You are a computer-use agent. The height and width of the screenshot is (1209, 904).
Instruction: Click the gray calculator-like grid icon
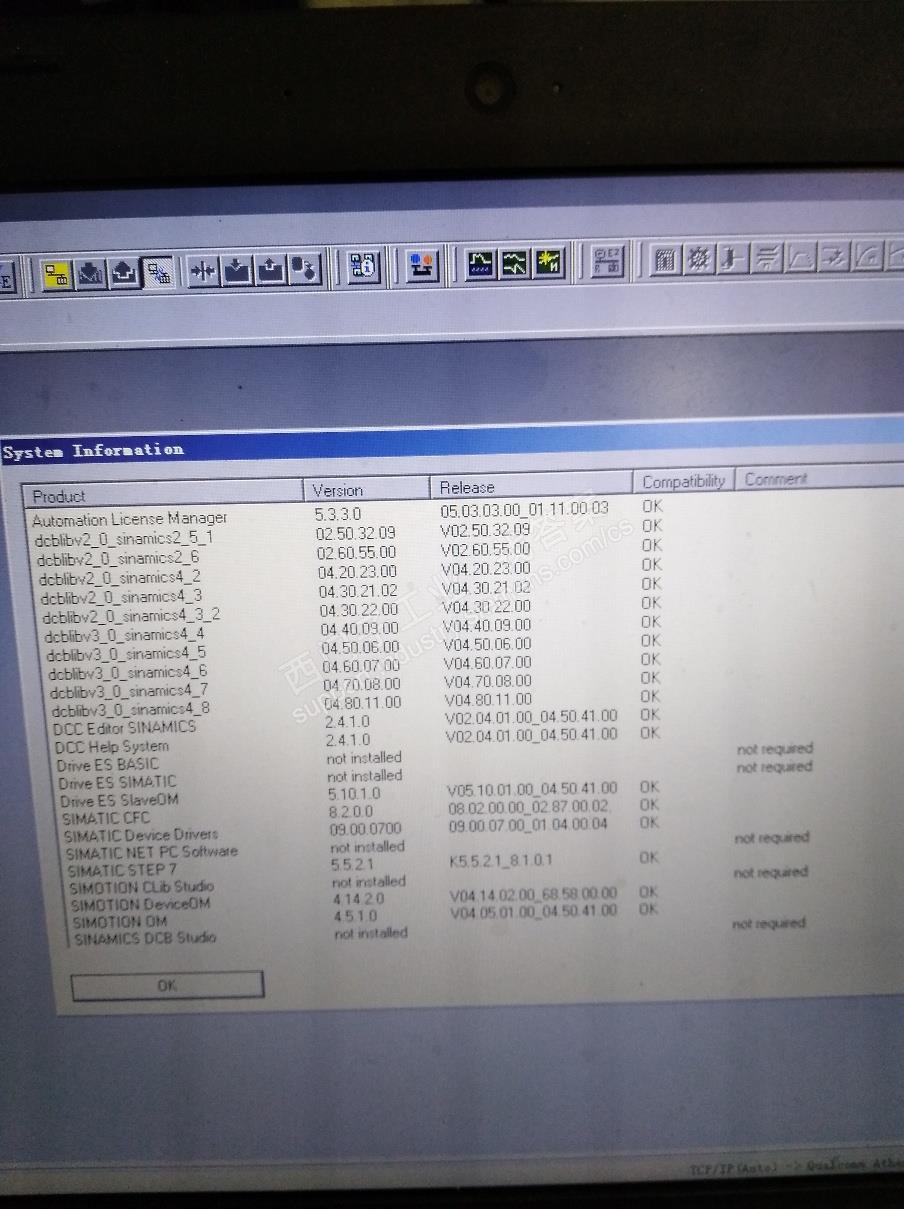coord(665,261)
